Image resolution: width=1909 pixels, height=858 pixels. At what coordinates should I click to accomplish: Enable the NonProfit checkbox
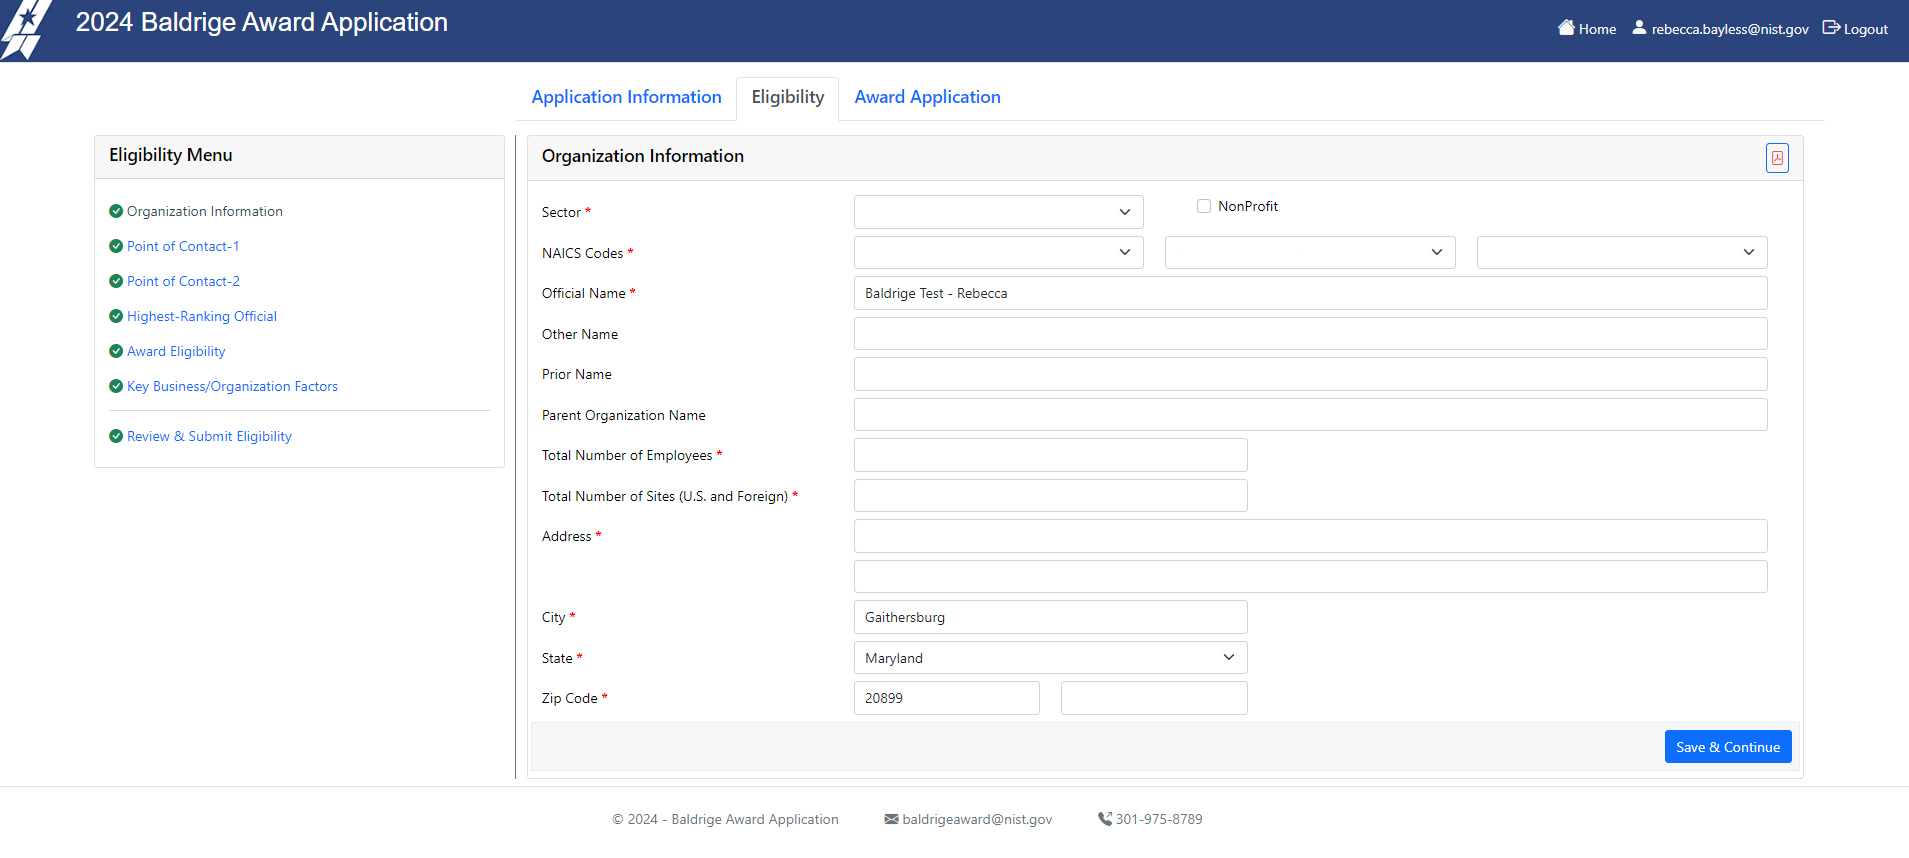point(1204,206)
